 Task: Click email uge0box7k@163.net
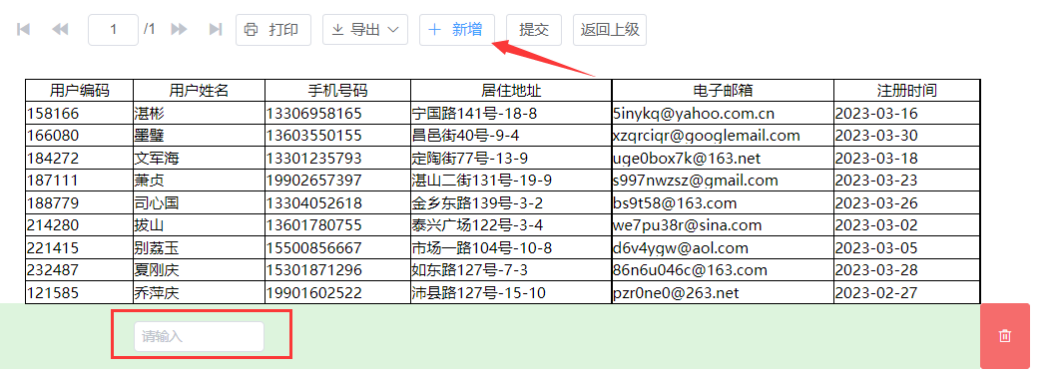(x=723, y=158)
